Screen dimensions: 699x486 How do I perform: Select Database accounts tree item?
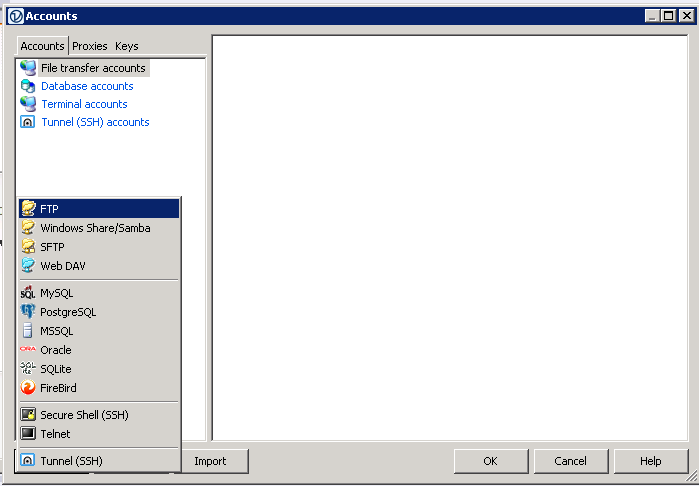[87, 86]
